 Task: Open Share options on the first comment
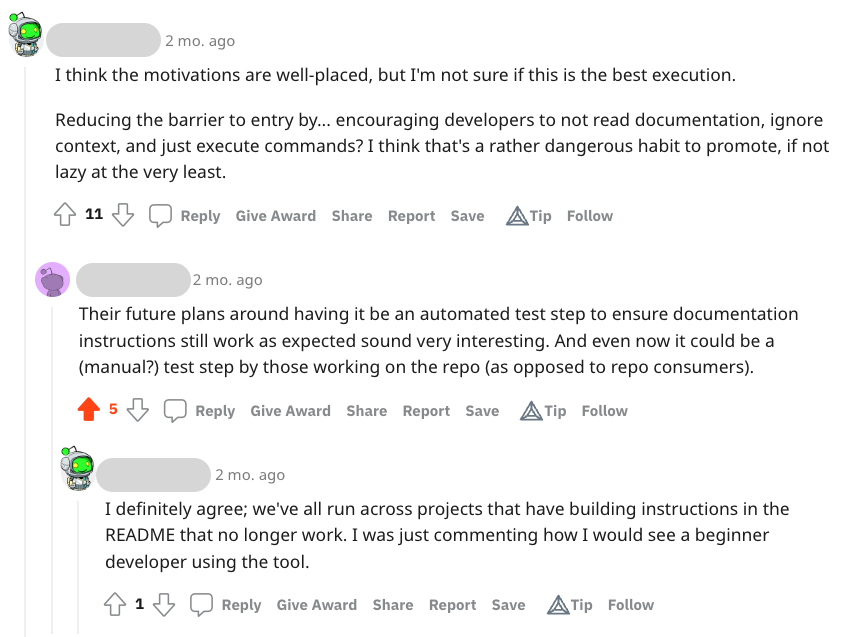352,215
